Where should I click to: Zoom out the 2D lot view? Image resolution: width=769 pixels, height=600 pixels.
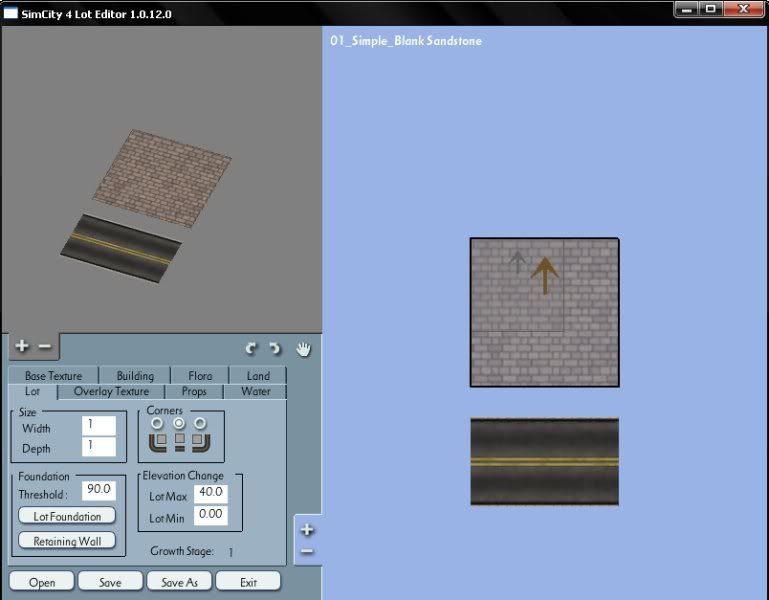pyautogui.click(x=308, y=551)
